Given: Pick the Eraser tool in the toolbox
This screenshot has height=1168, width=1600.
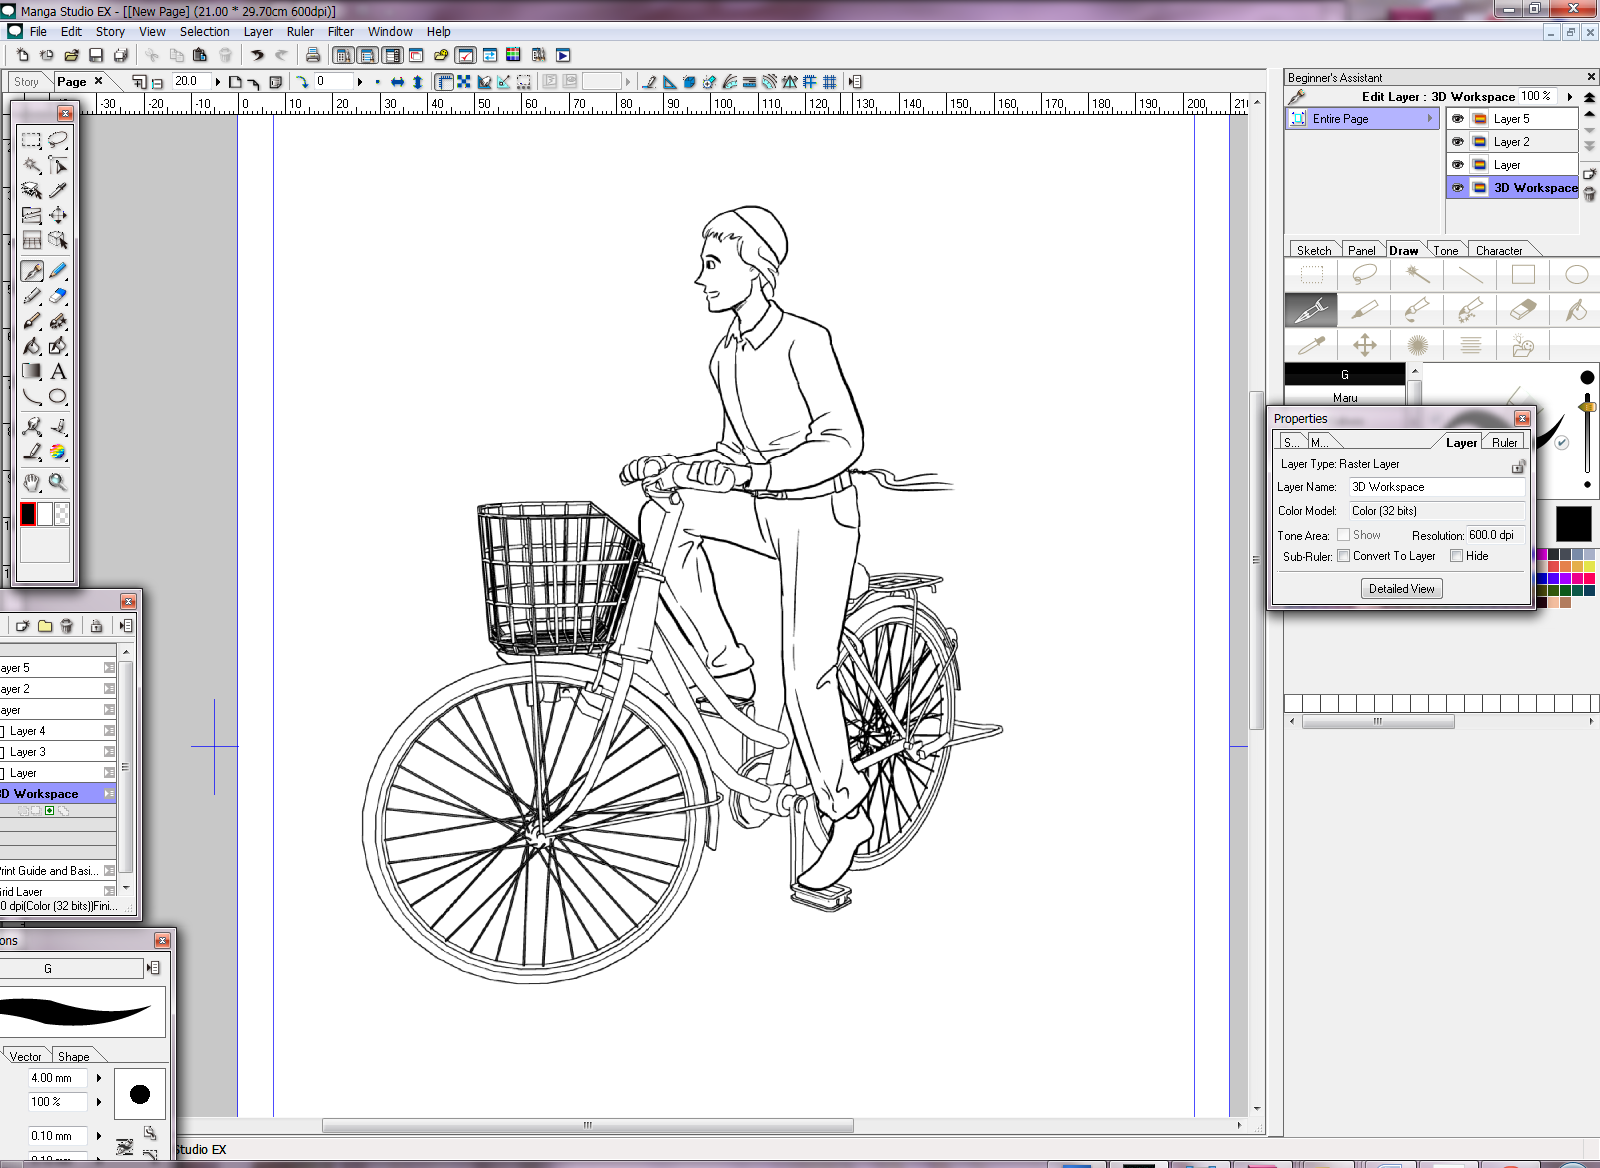Looking at the screenshot, I should tap(58, 296).
